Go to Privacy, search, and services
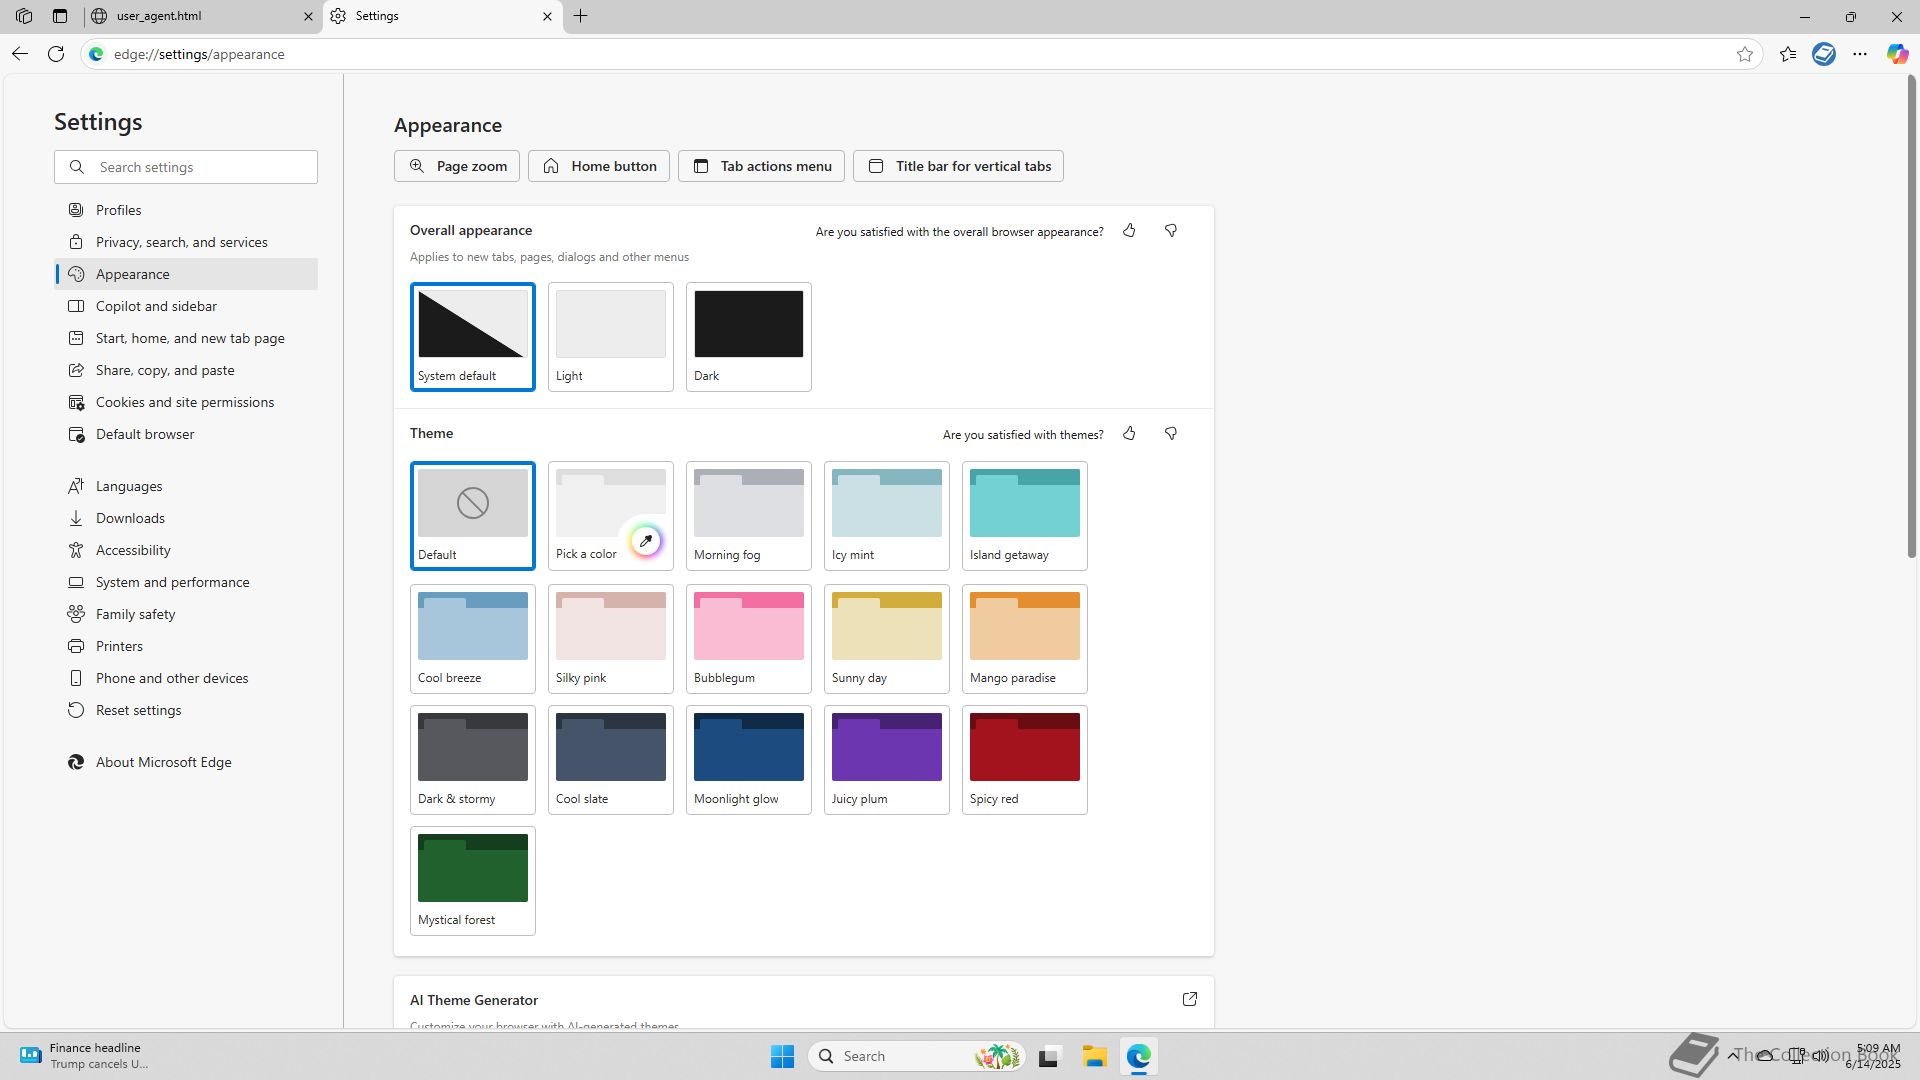This screenshot has height=1080, width=1920. coord(181,242)
